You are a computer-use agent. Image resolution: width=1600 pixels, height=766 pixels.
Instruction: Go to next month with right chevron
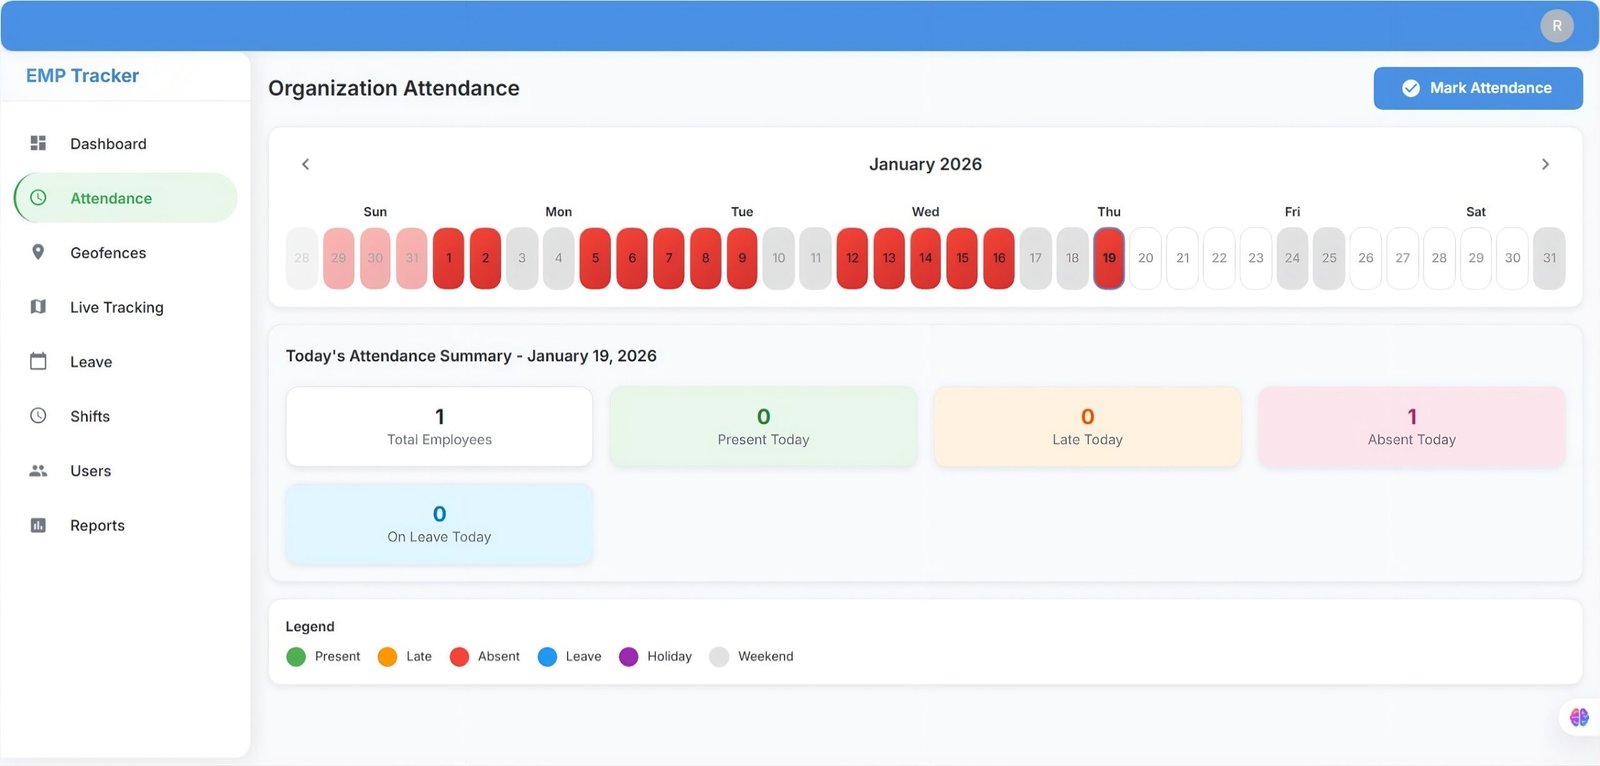point(1545,164)
